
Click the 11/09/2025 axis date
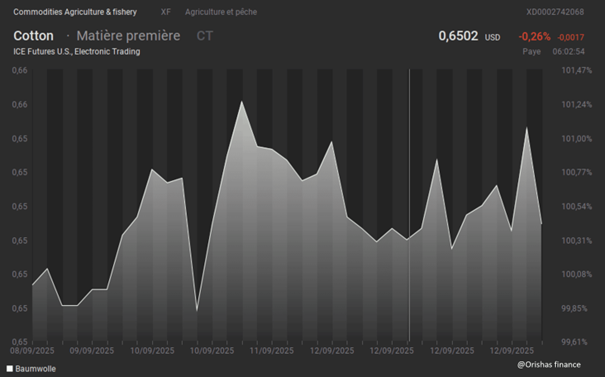click(x=272, y=351)
